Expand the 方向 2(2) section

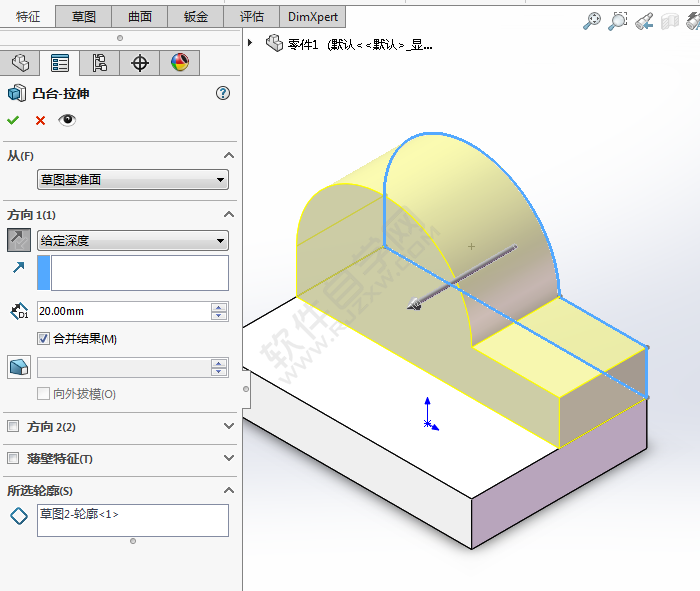229,426
